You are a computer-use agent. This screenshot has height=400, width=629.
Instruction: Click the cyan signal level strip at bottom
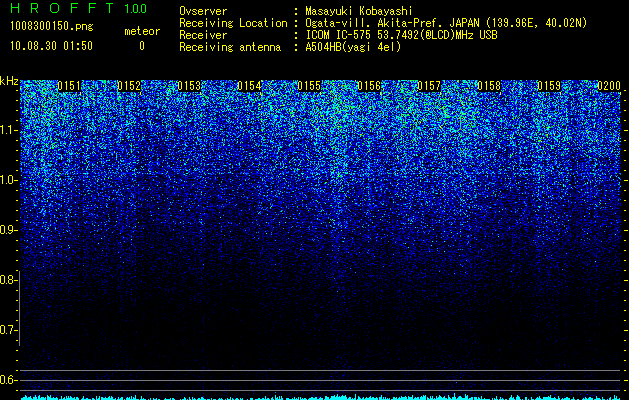click(321, 397)
